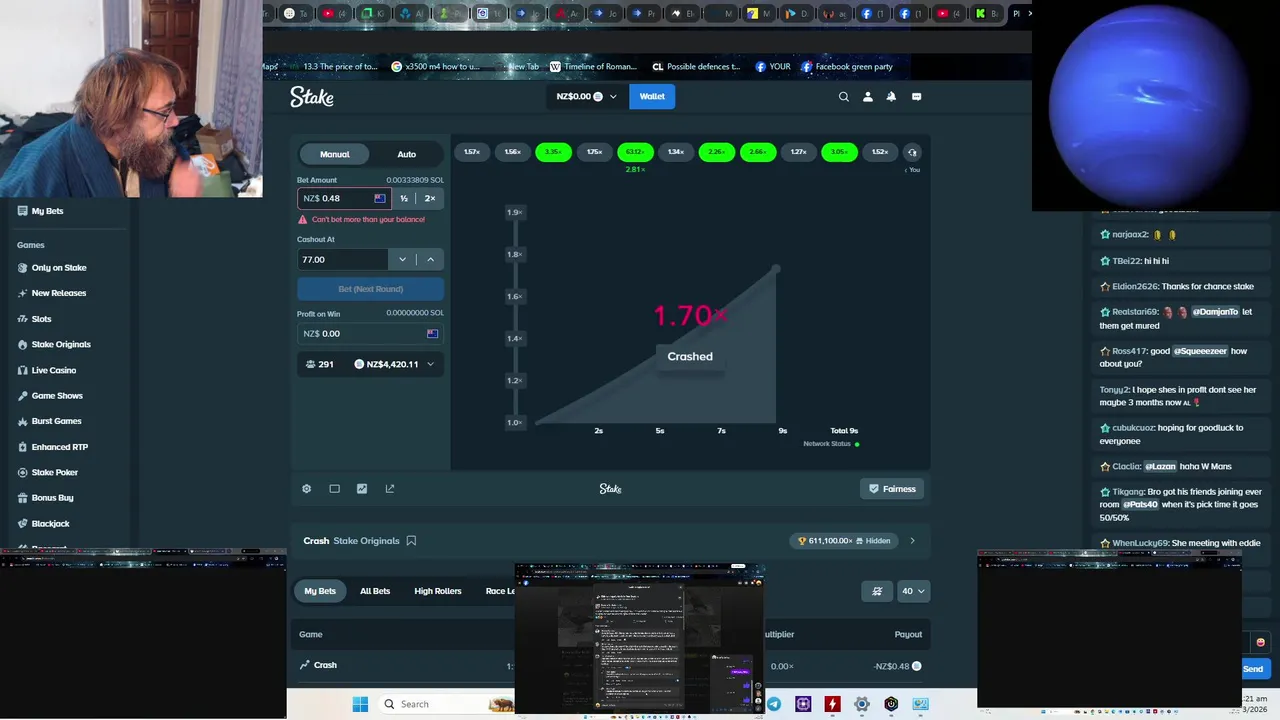The height and width of the screenshot is (720, 1280).
Task: Open the user profile icon
Action: point(868,97)
